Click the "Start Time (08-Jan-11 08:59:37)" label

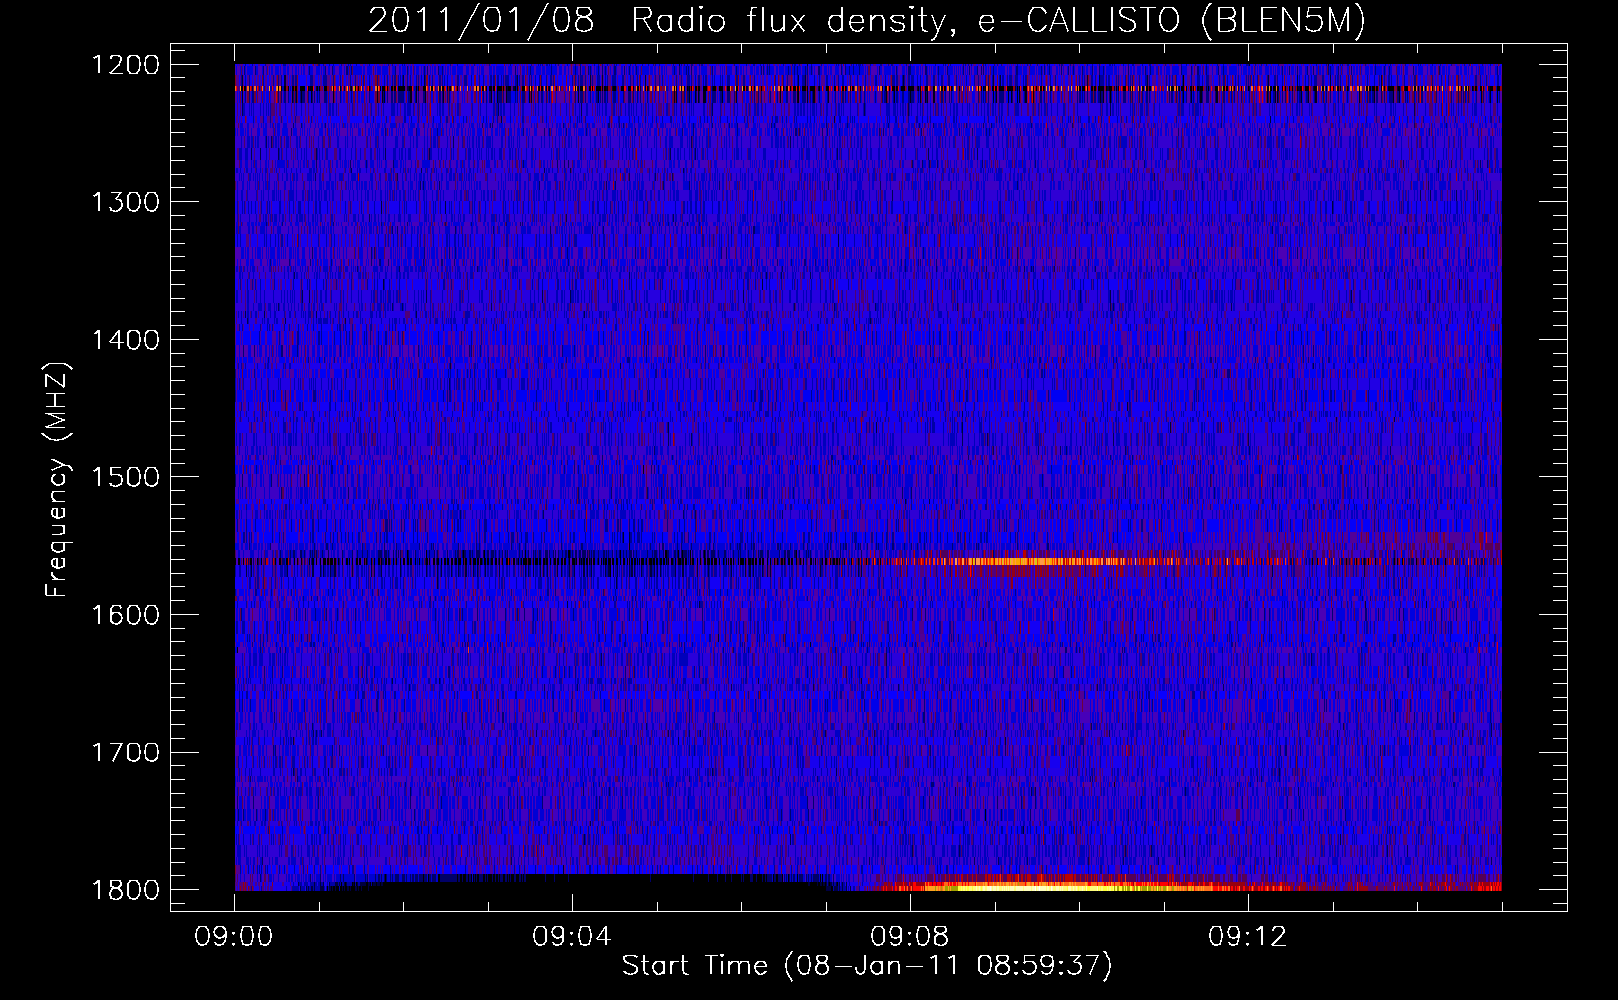click(867, 966)
